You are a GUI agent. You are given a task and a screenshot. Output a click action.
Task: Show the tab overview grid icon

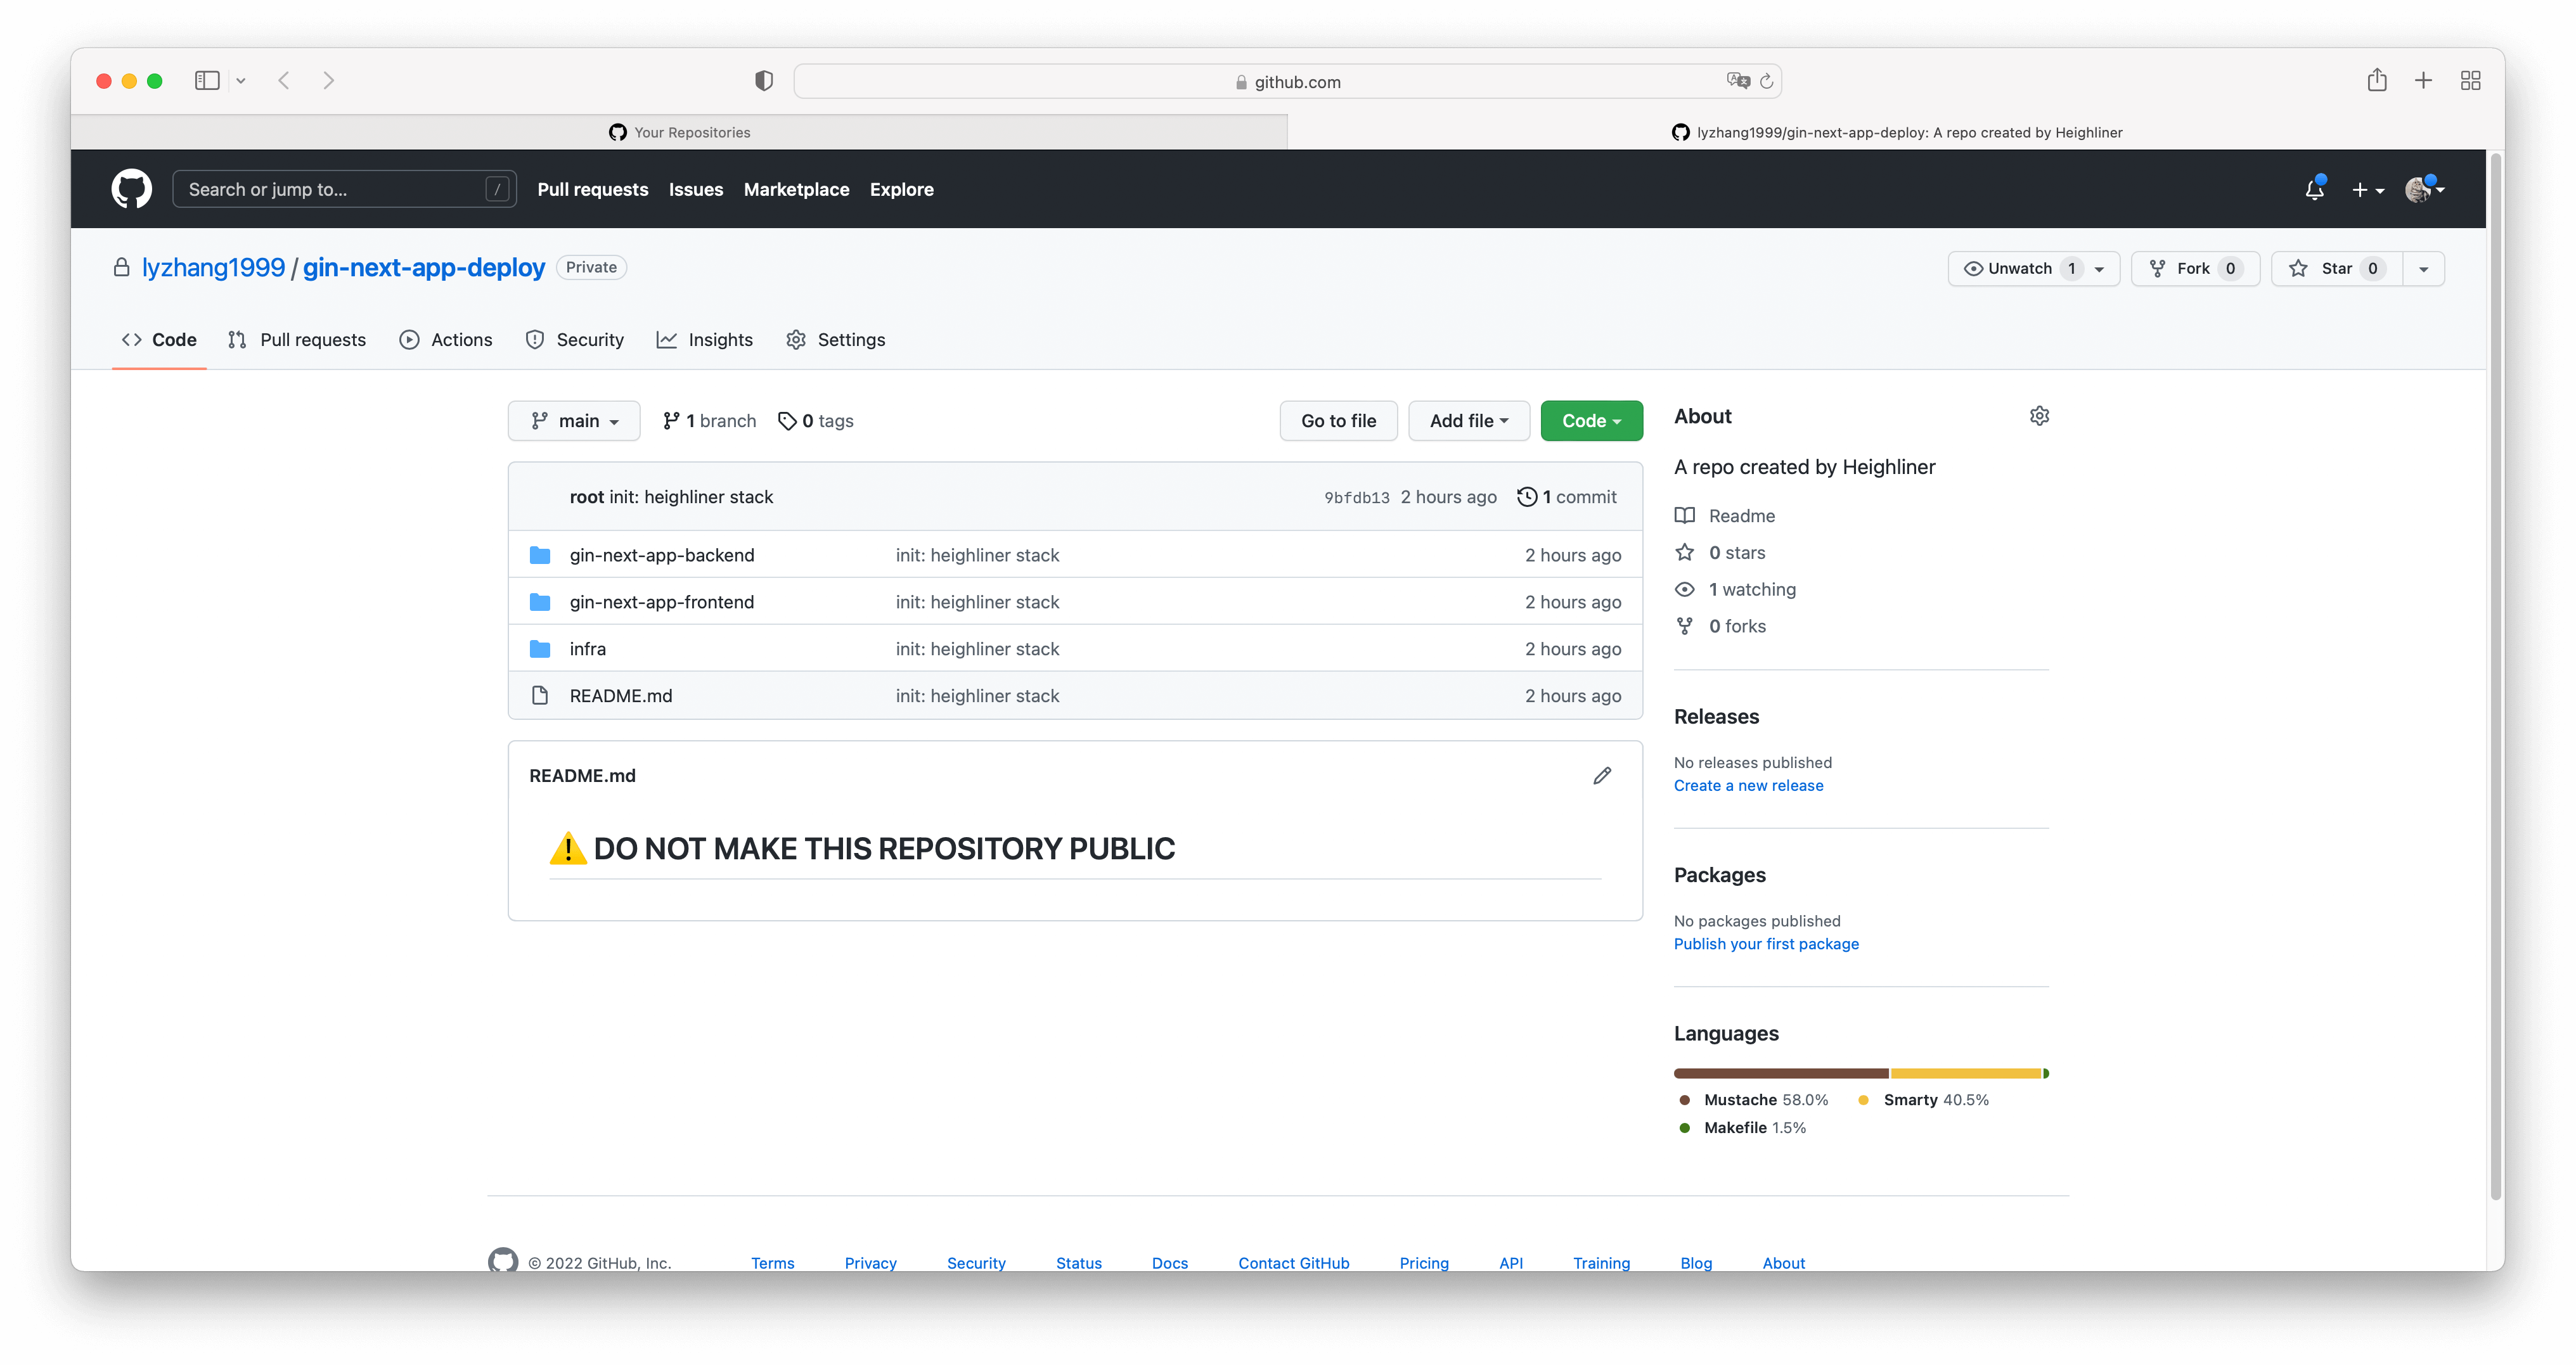pos(2470,81)
